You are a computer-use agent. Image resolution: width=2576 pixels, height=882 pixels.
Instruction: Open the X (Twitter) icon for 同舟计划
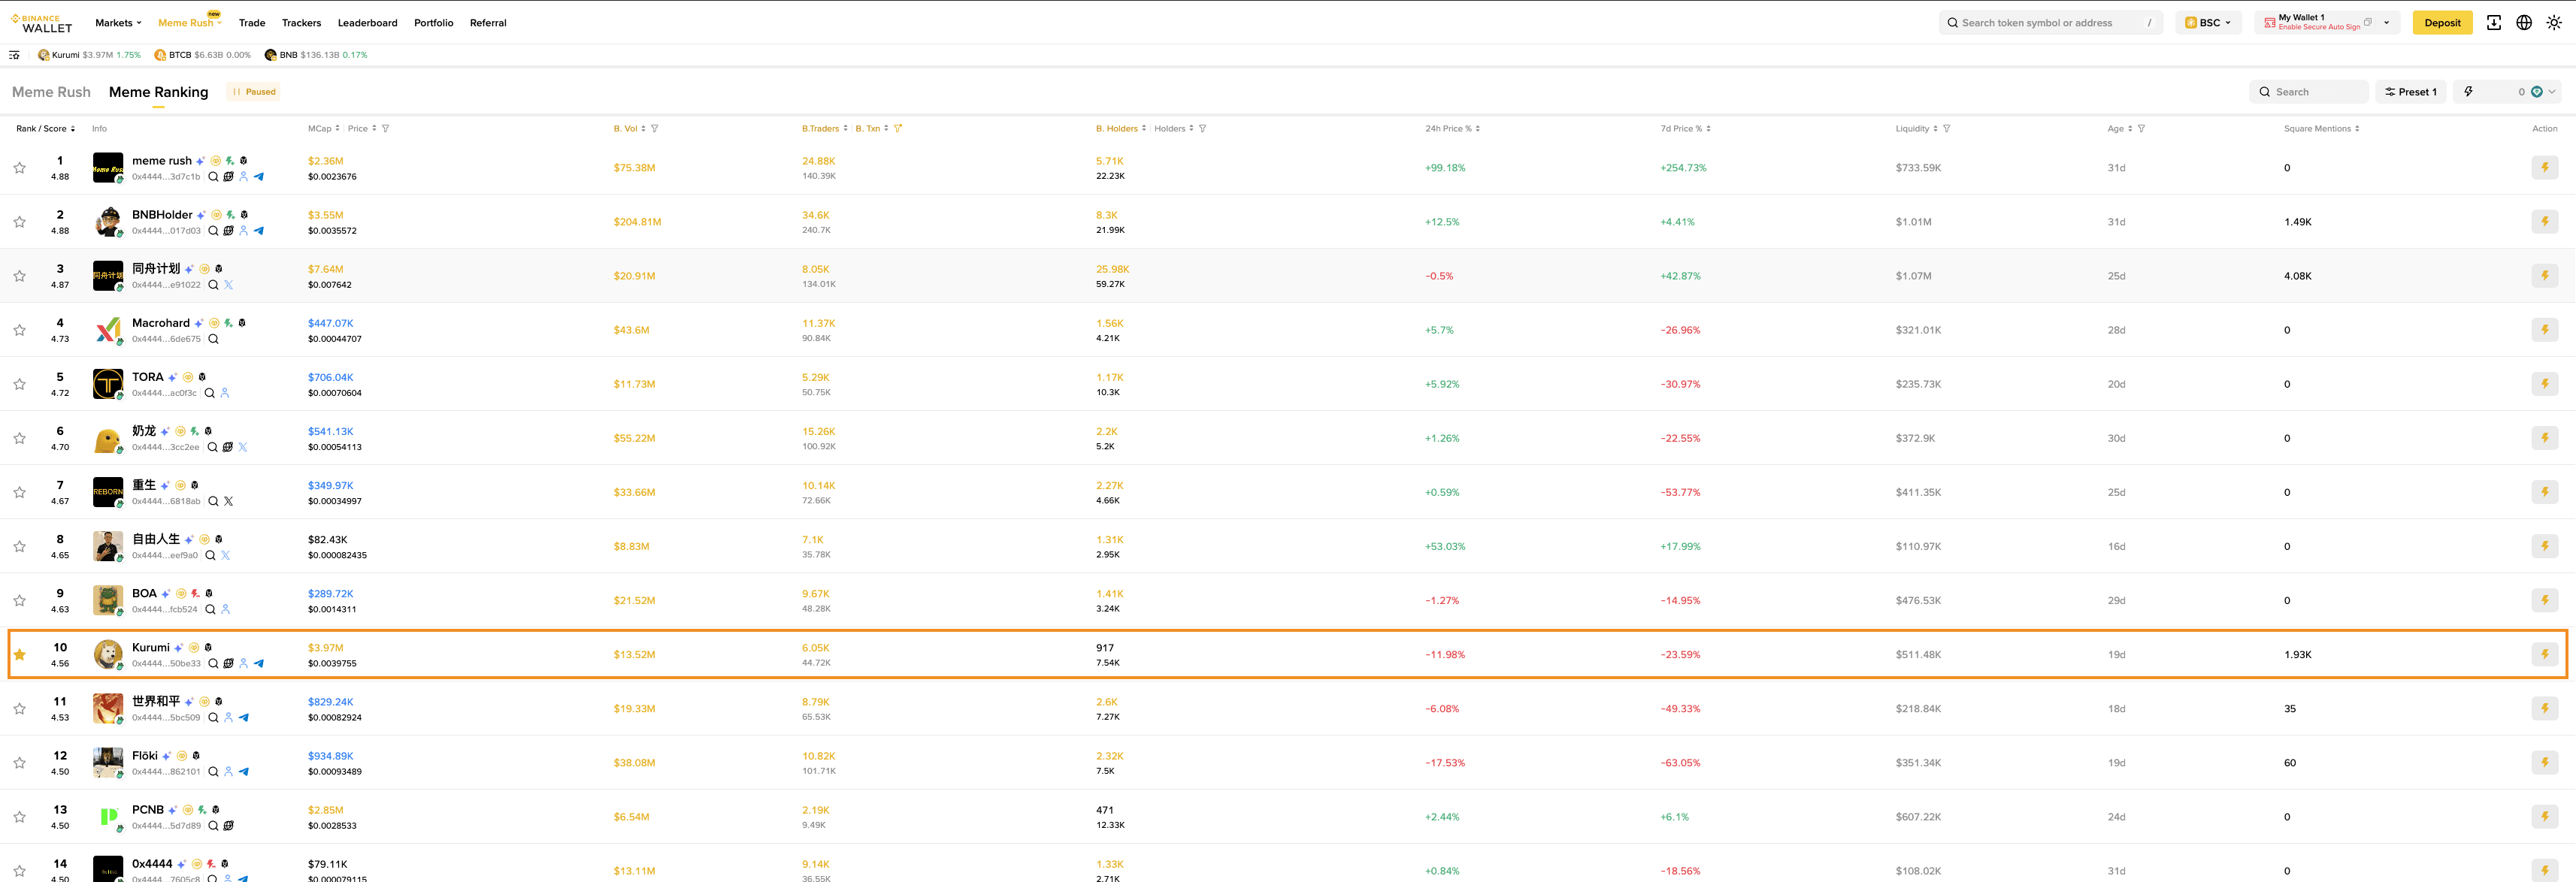click(228, 285)
